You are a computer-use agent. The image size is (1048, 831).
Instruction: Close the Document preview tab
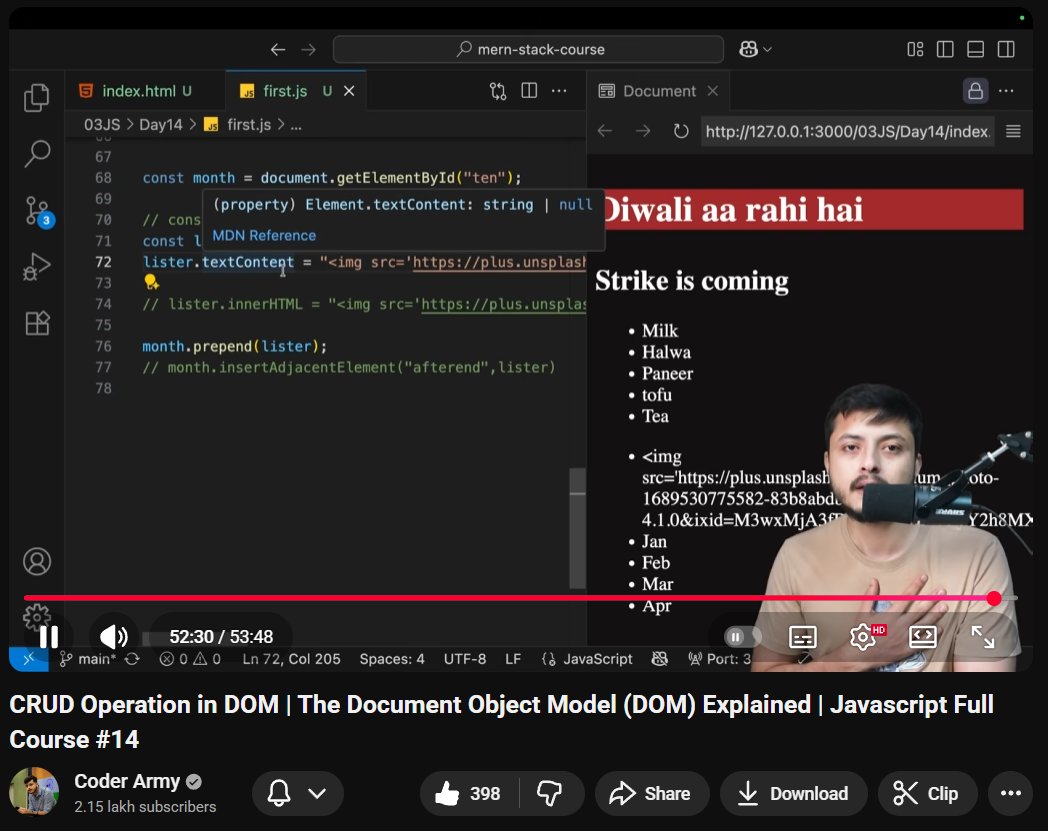click(712, 91)
